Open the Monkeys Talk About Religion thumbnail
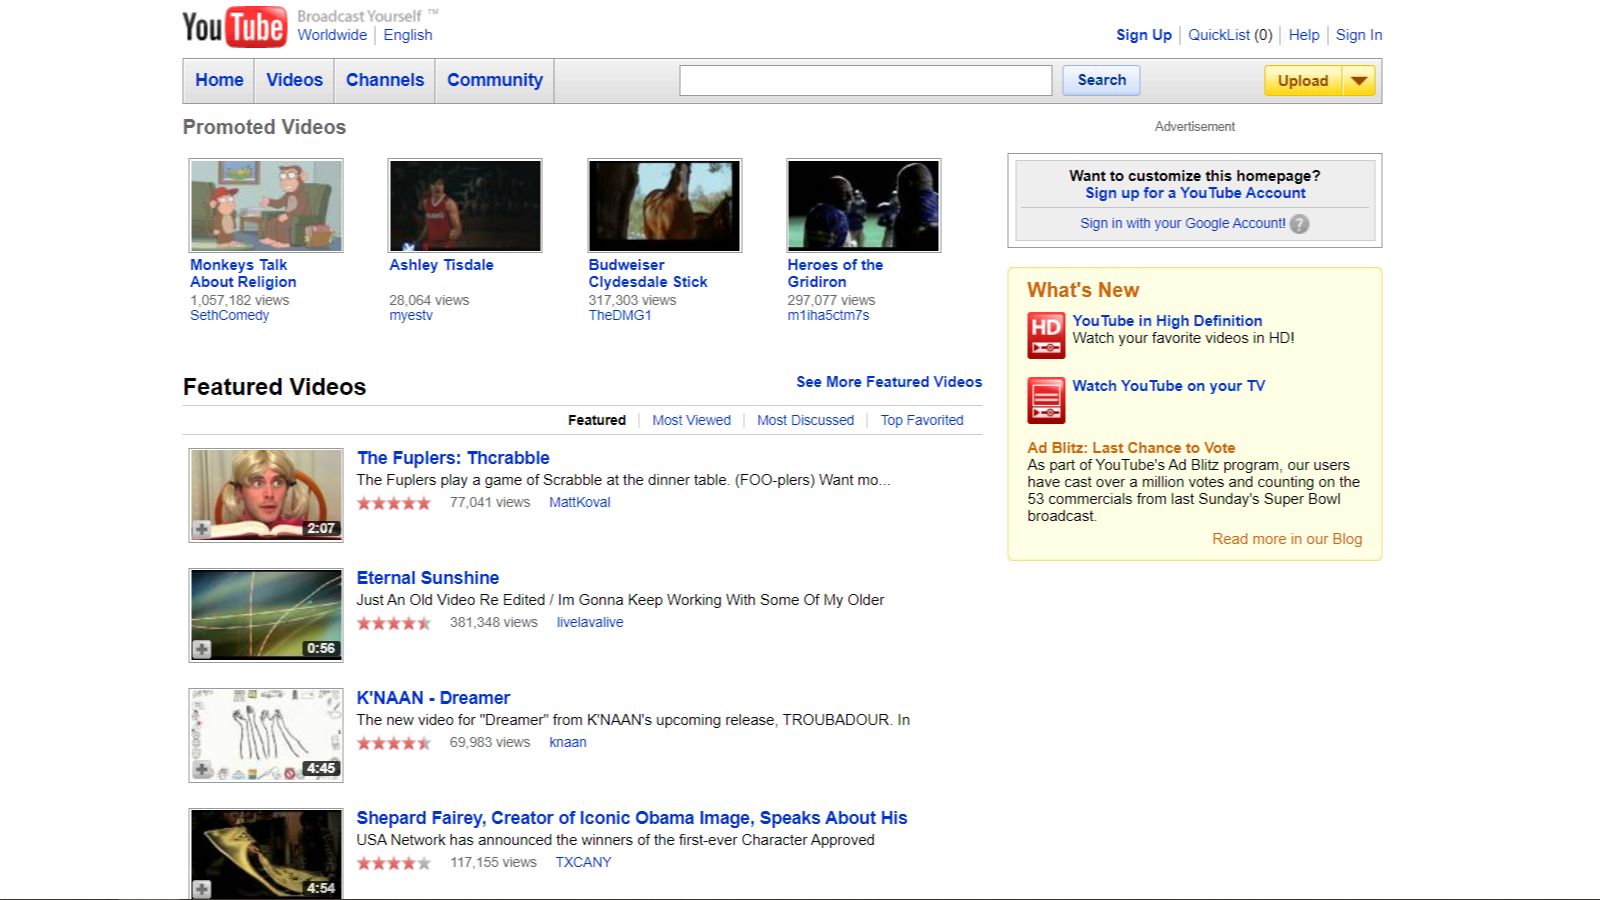Screen dimensions: 1600x900 [266, 205]
